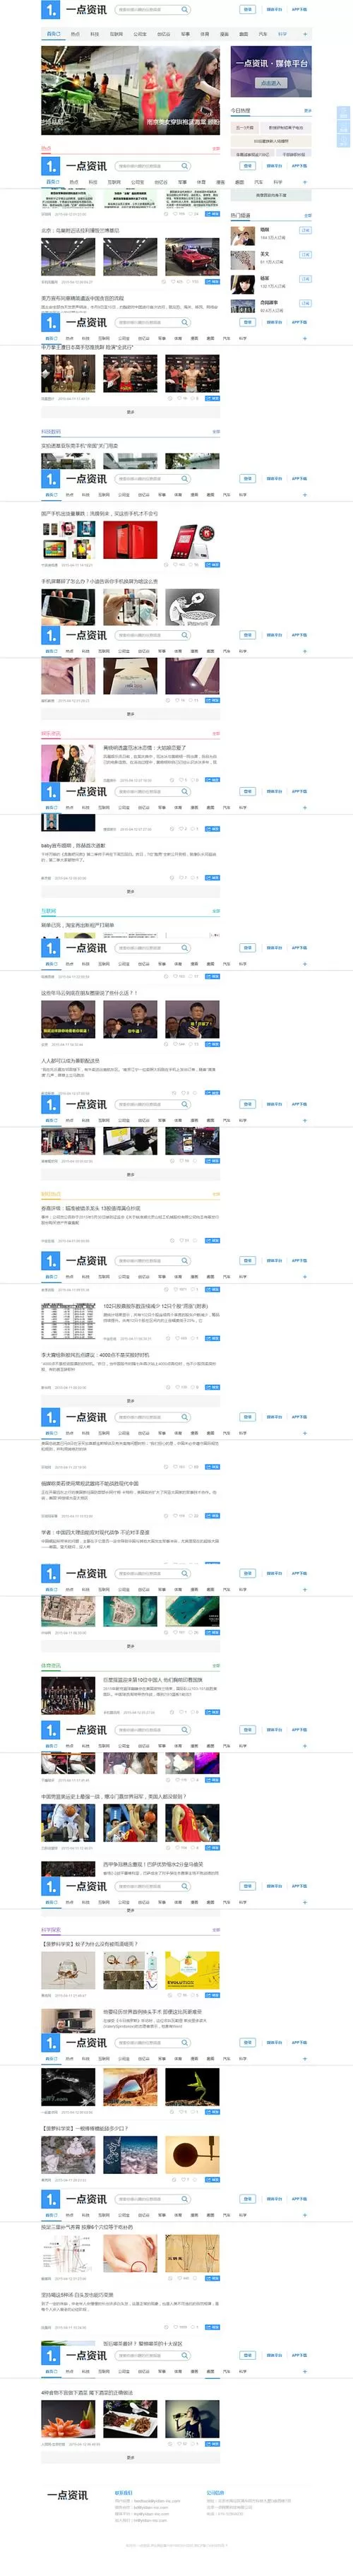
Task: Open the 西甲争冠 article headline
Action: click(x=152, y=1864)
